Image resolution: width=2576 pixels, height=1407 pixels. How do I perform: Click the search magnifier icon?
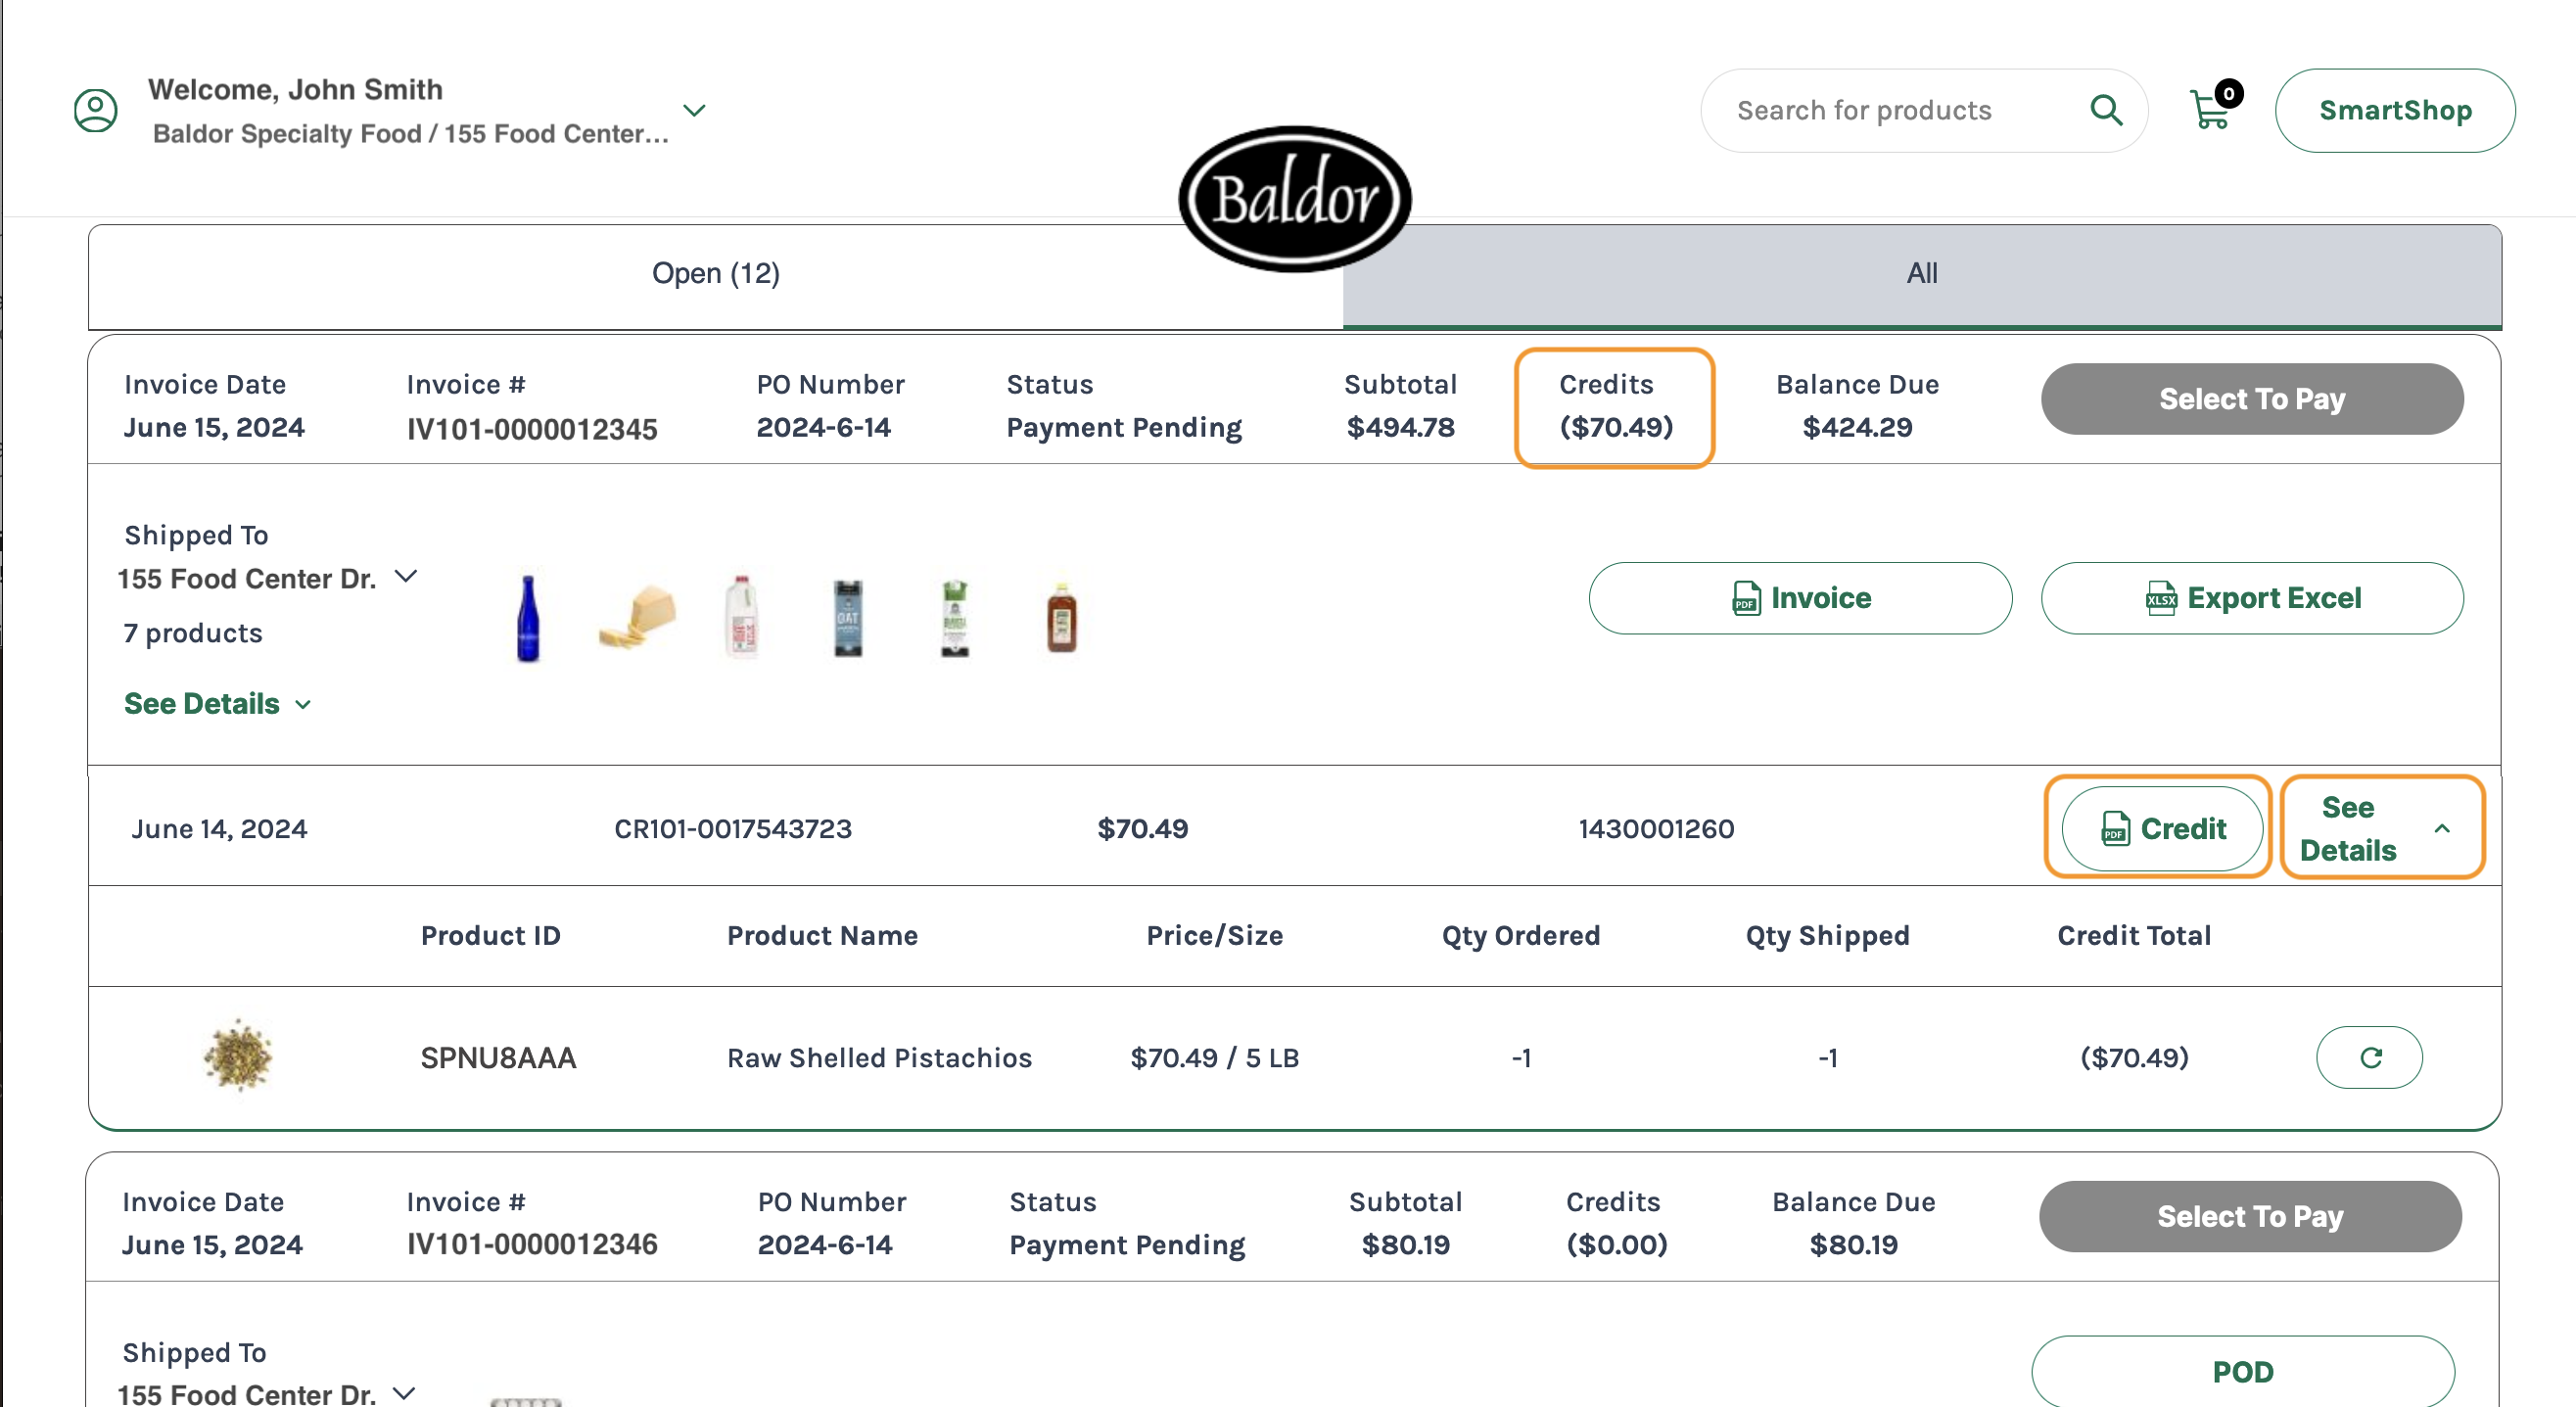point(2106,110)
